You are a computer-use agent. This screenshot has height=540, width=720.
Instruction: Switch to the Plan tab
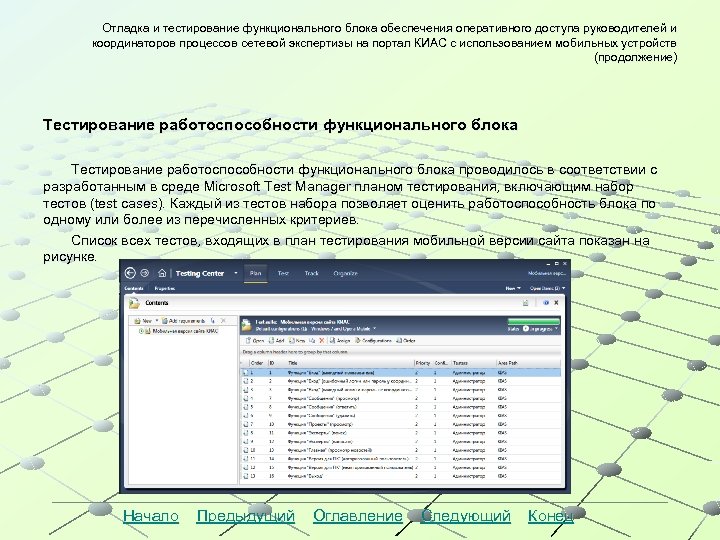pyautogui.click(x=255, y=273)
